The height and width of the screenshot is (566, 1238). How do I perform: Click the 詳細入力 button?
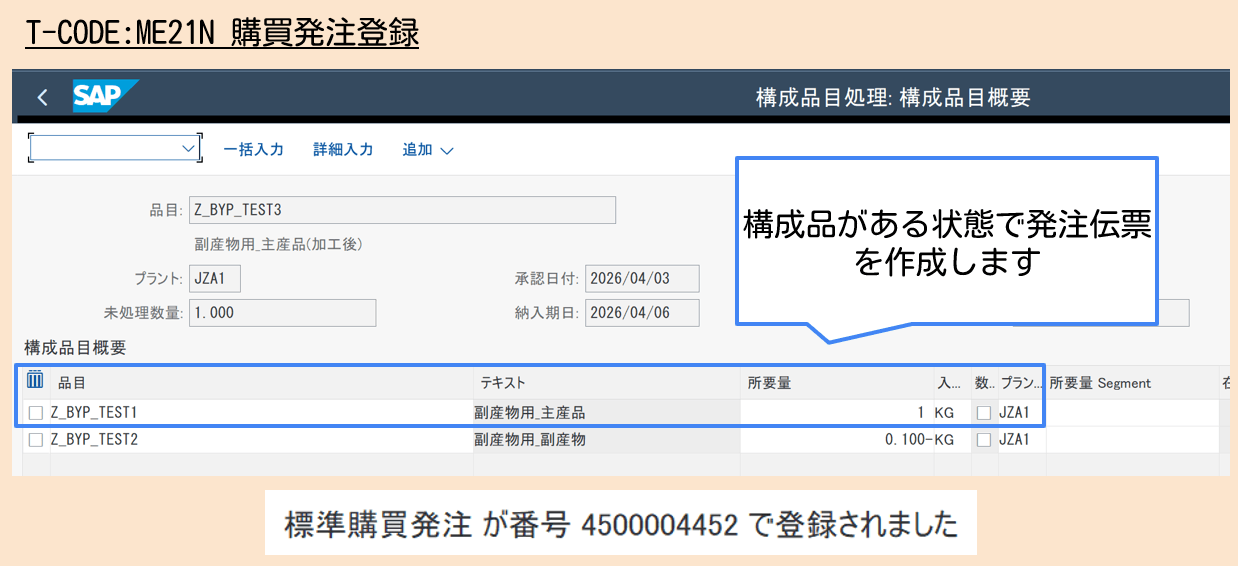click(x=343, y=149)
